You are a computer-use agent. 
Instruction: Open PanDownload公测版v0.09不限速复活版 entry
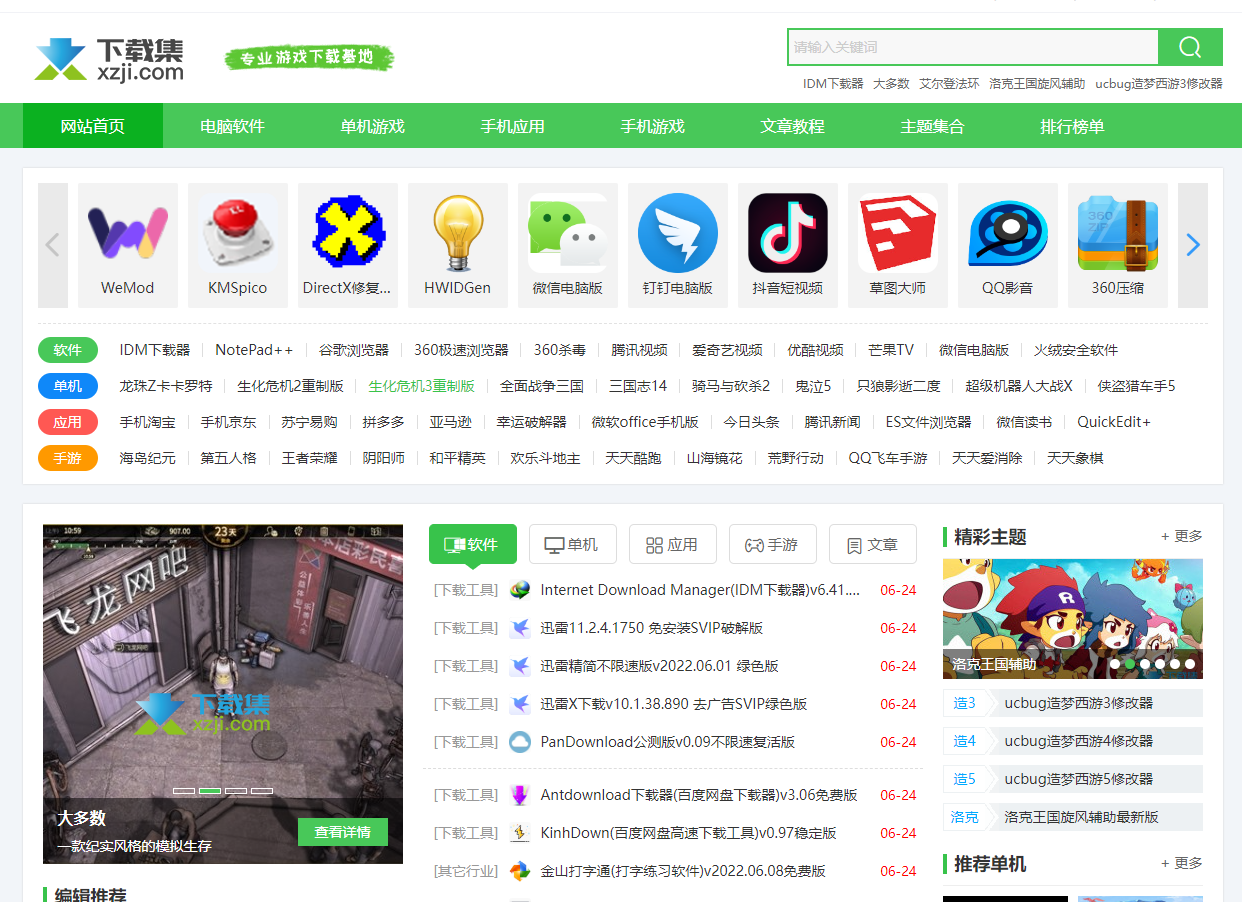click(668, 742)
